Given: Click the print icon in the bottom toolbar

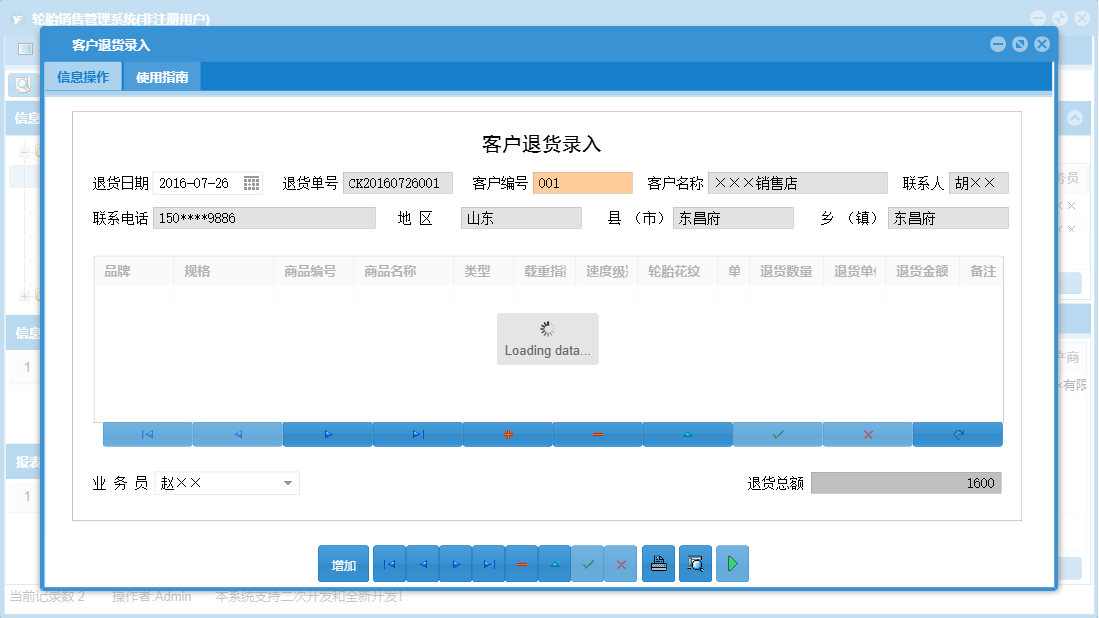Looking at the screenshot, I should [x=658, y=563].
